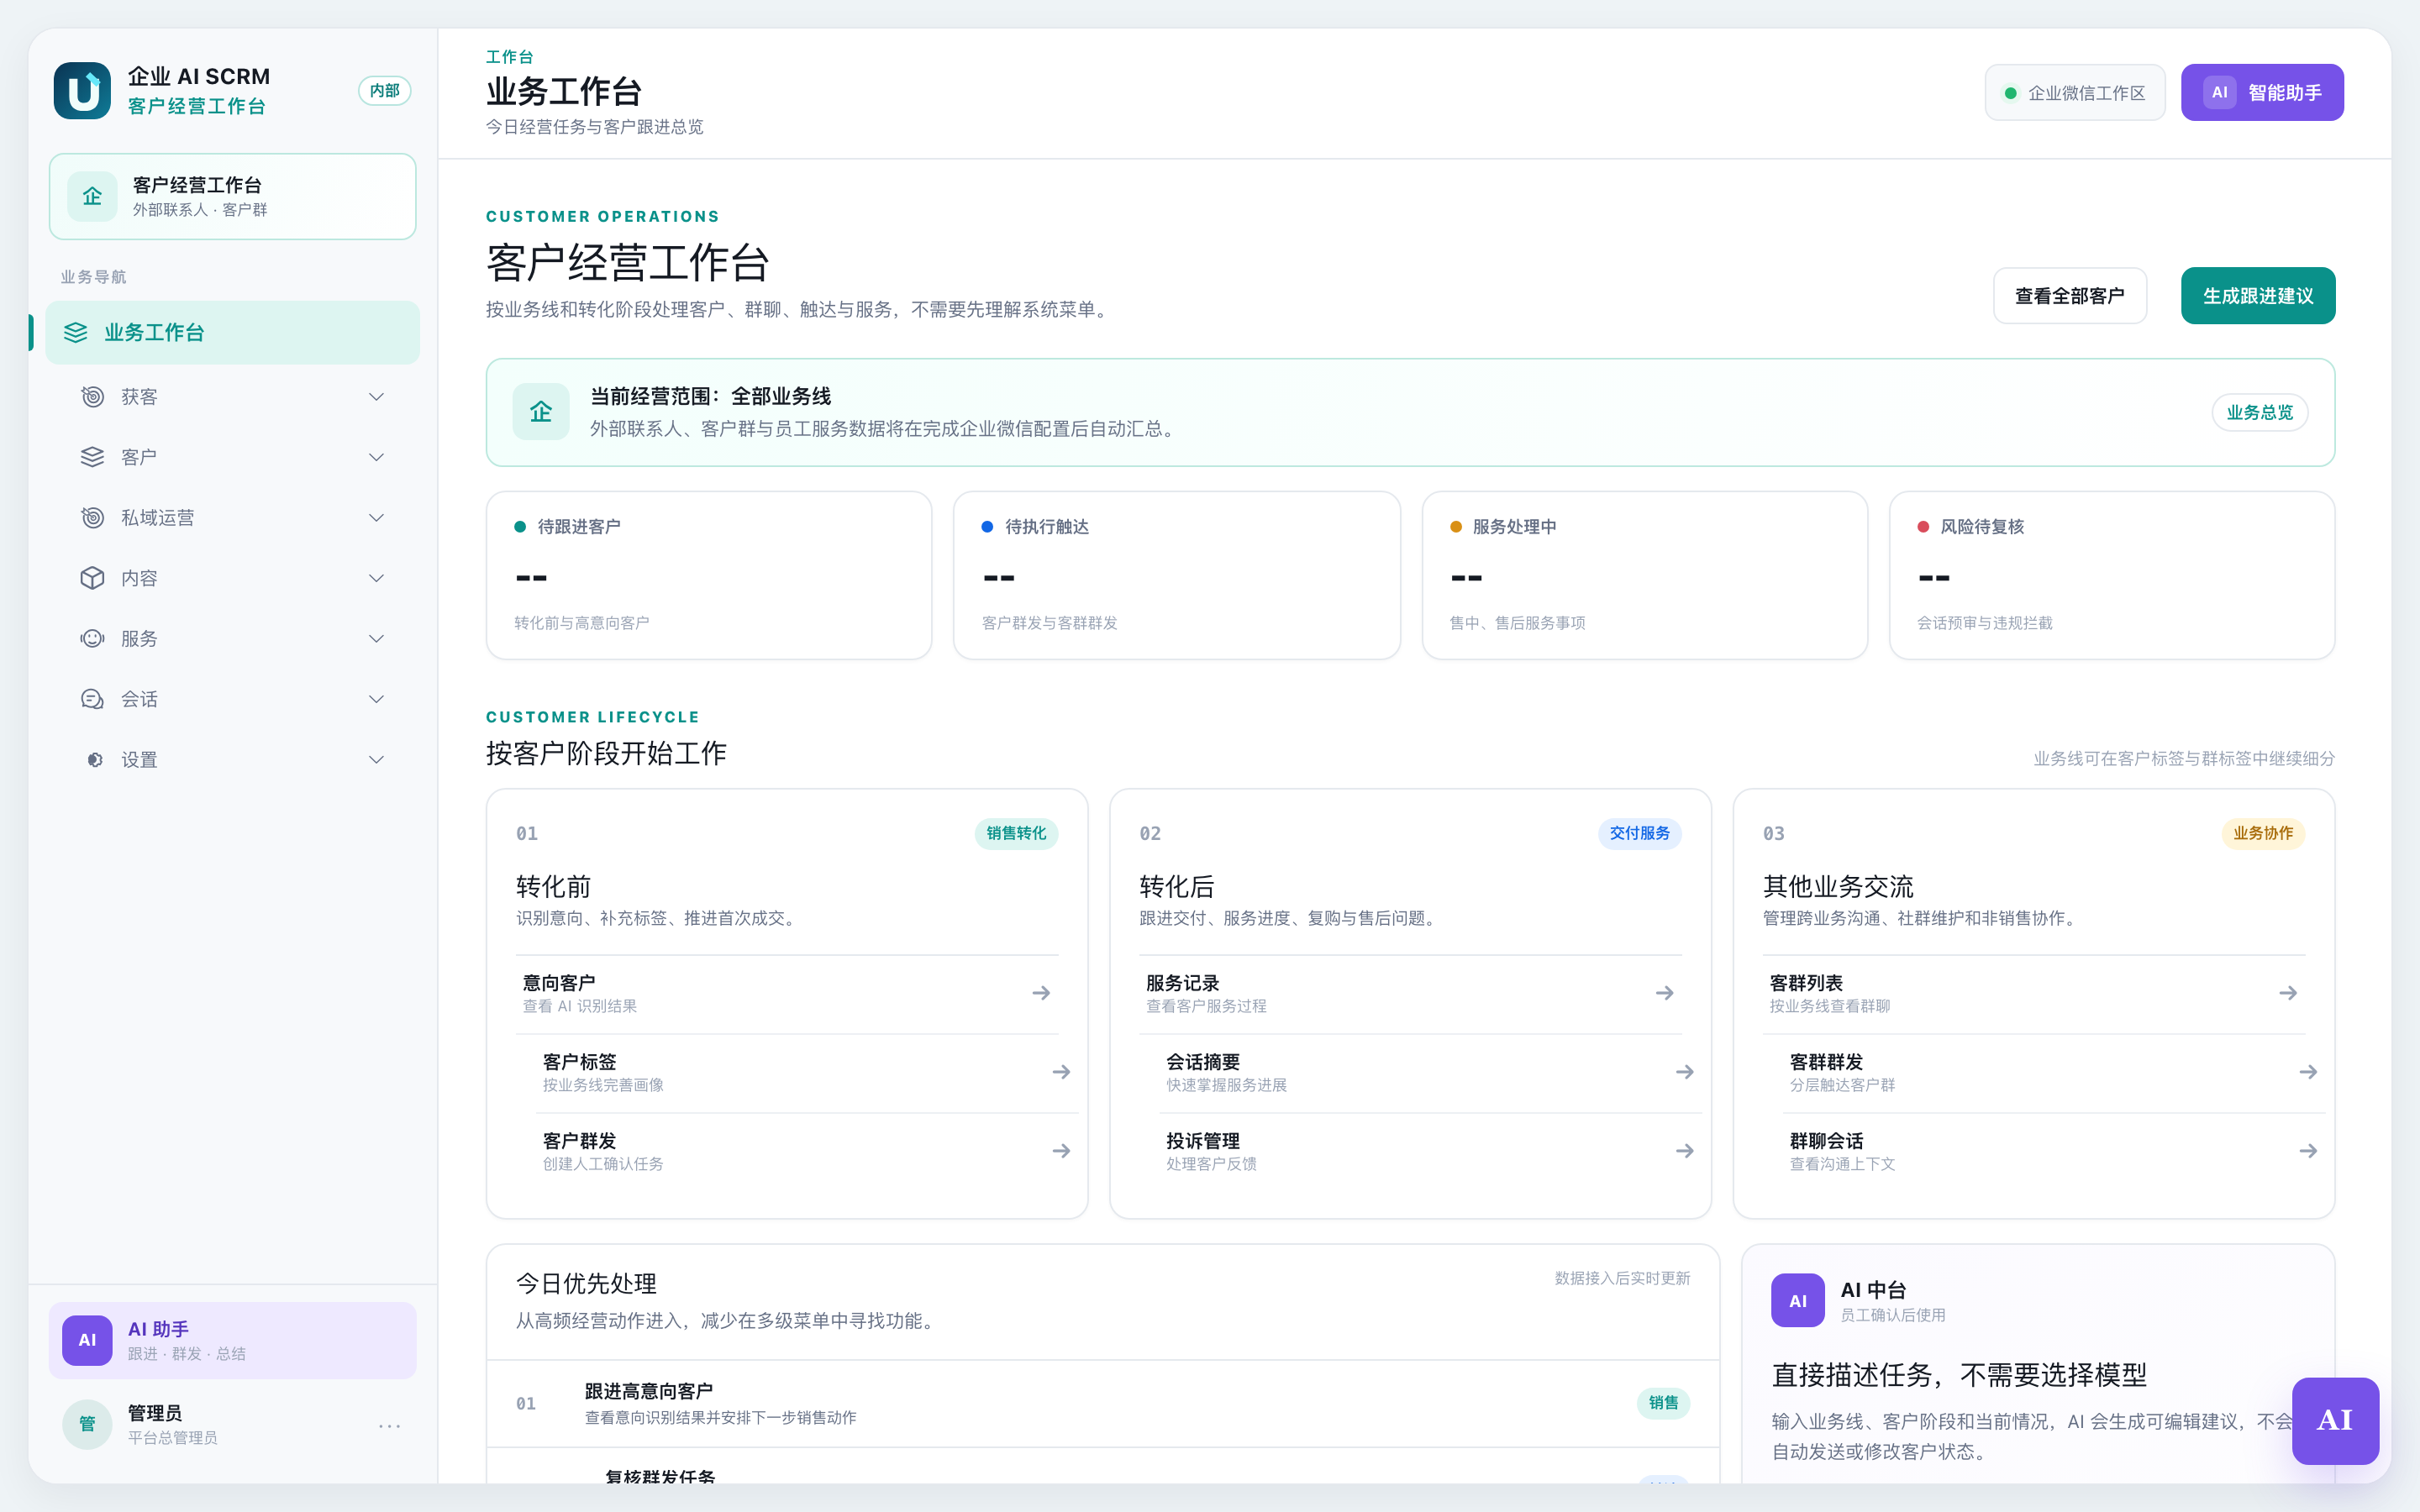Open the 待跟进客户 stat card
Image resolution: width=2420 pixels, height=1512 pixels.
click(x=708, y=575)
